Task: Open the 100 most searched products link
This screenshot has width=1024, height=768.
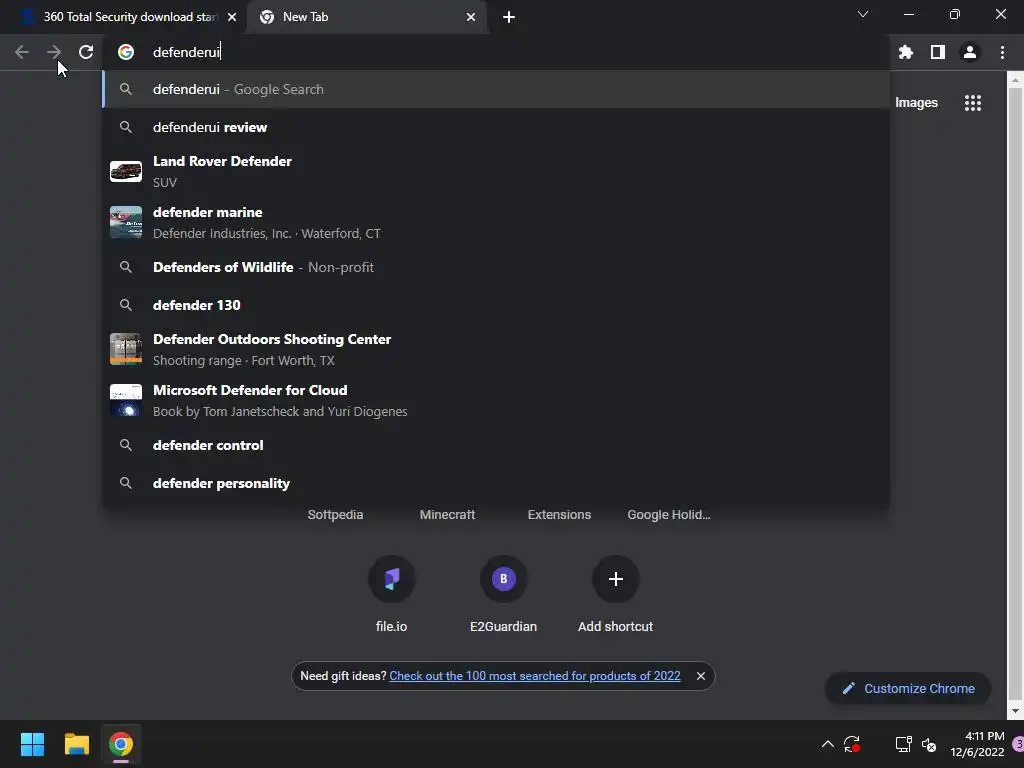Action: click(535, 676)
